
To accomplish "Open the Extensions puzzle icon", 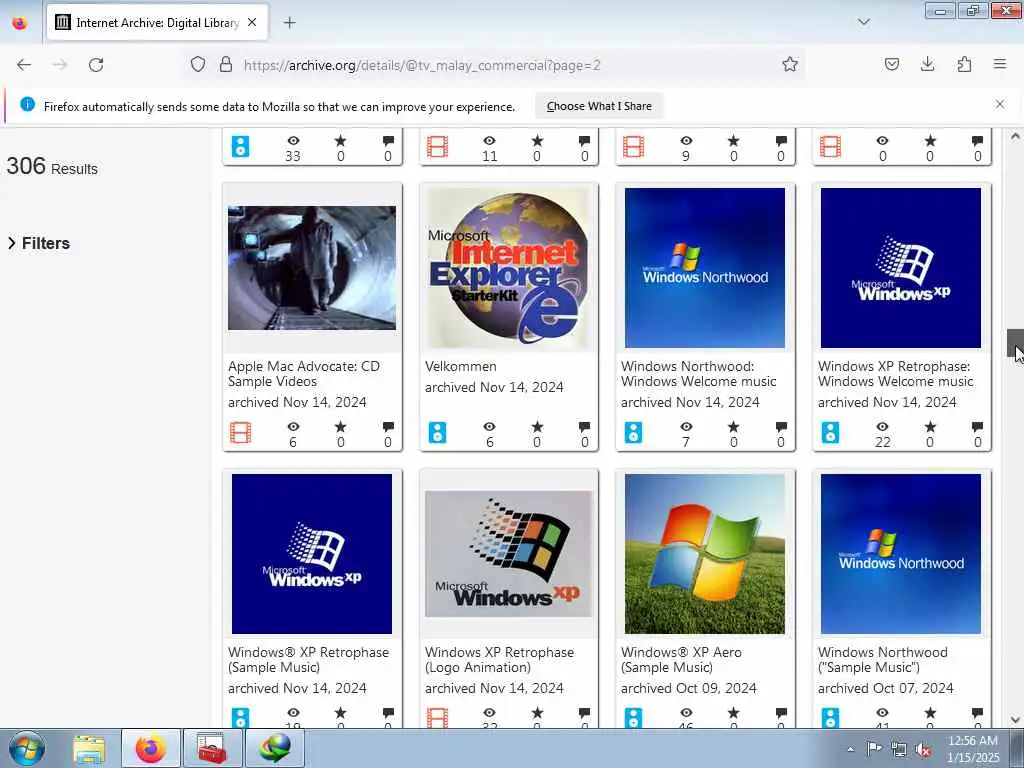I will pos(964,64).
